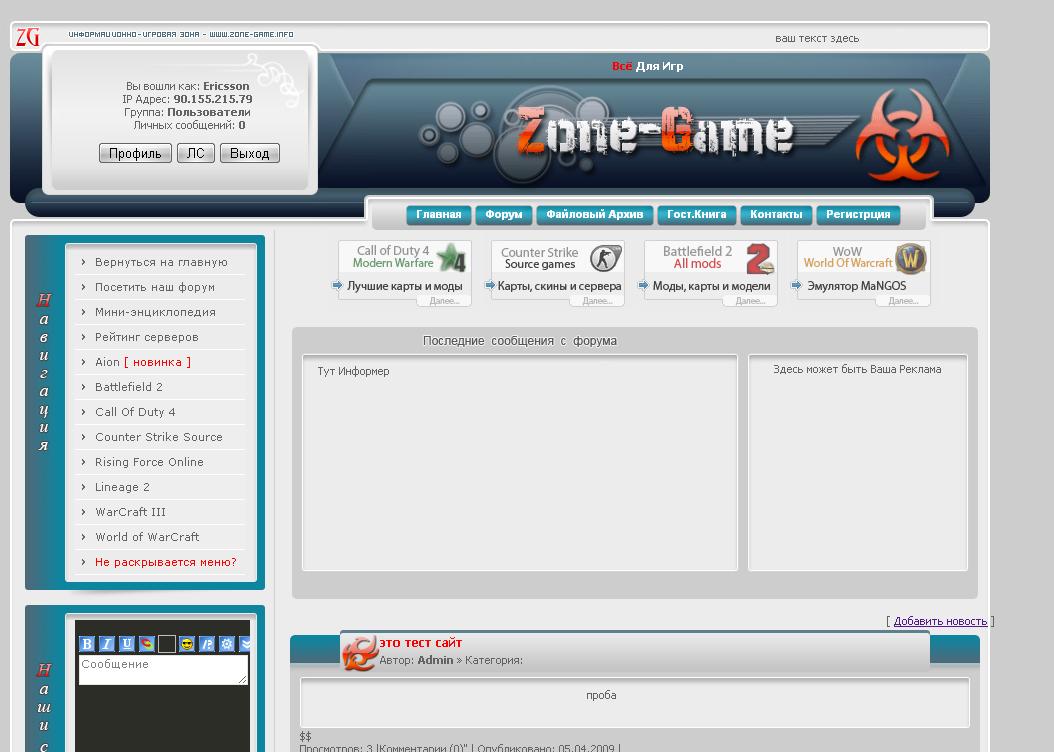Toggle Bold in the chat toolbar
Viewport: 1054px width, 752px height.
pos(87,644)
